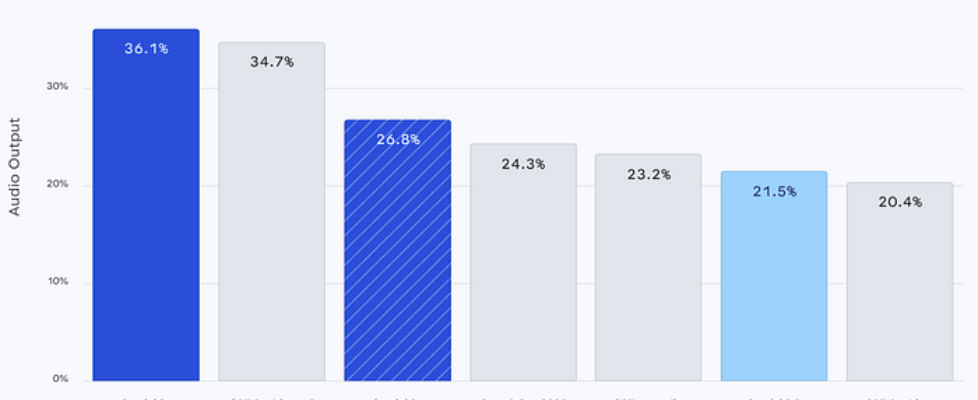Click the 34.7% data label text
Viewport: 978px width, 400px height.
(x=272, y=62)
